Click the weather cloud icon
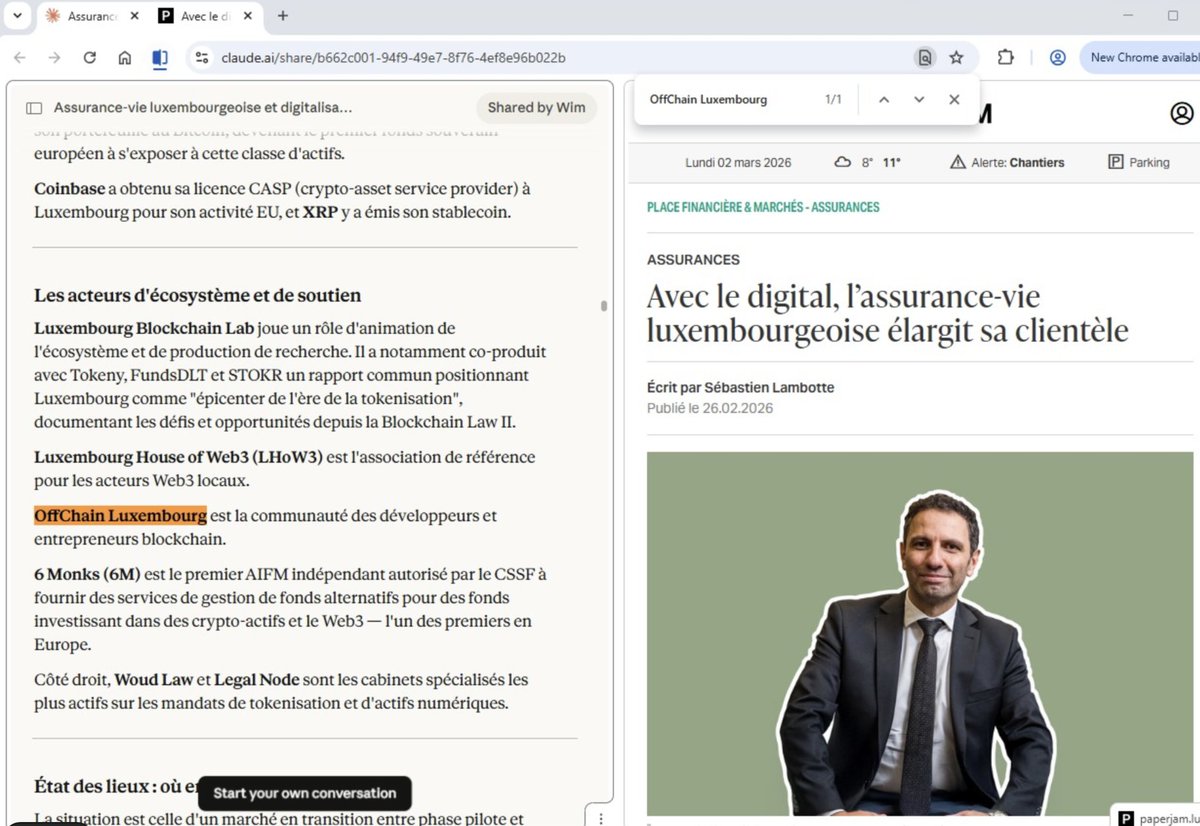Image resolution: width=1200 pixels, height=826 pixels. pyautogui.click(x=843, y=162)
